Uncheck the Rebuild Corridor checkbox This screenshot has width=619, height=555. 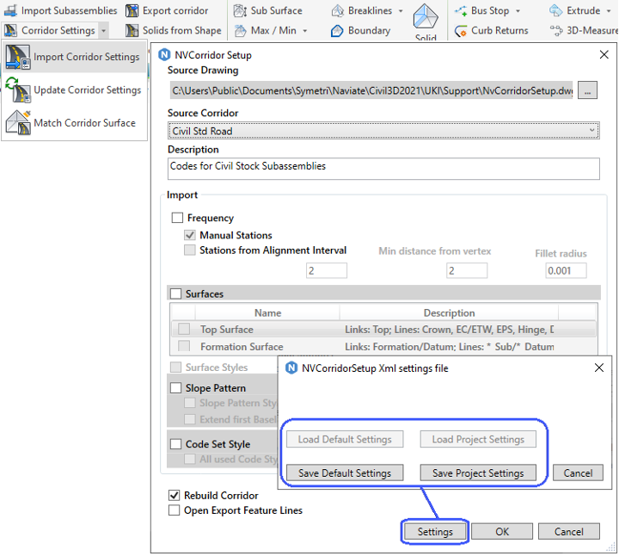click(175, 495)
